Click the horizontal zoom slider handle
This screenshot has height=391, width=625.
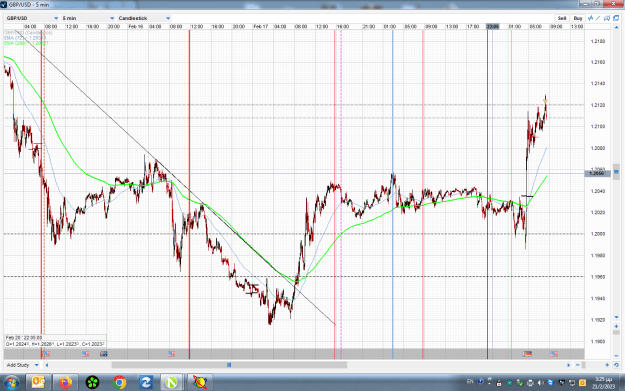pos(584,365)
